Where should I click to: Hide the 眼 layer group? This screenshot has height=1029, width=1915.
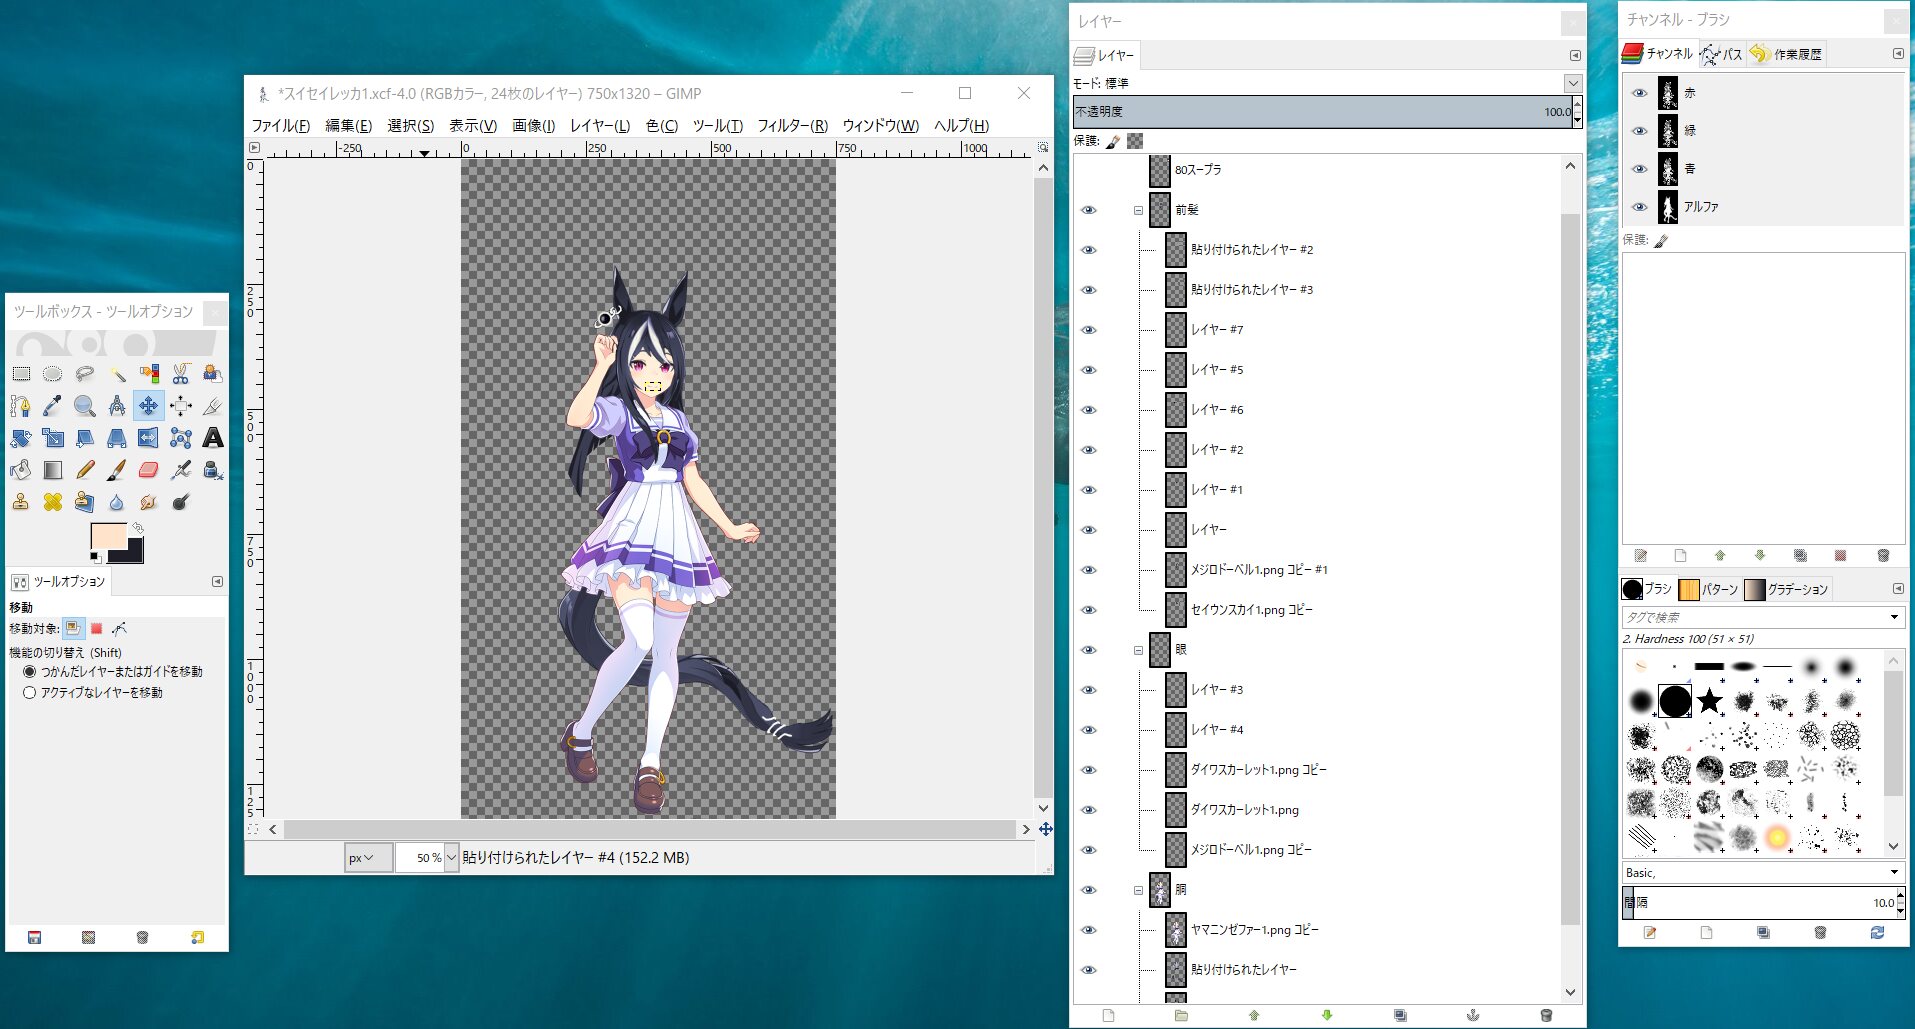point(1089,650)
